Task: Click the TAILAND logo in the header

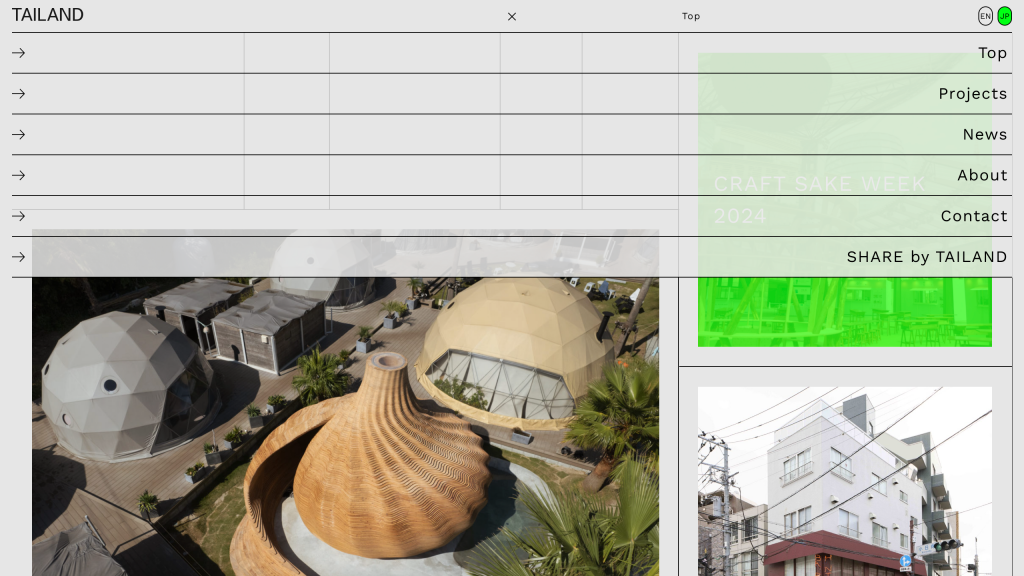Action: point(48,15)
